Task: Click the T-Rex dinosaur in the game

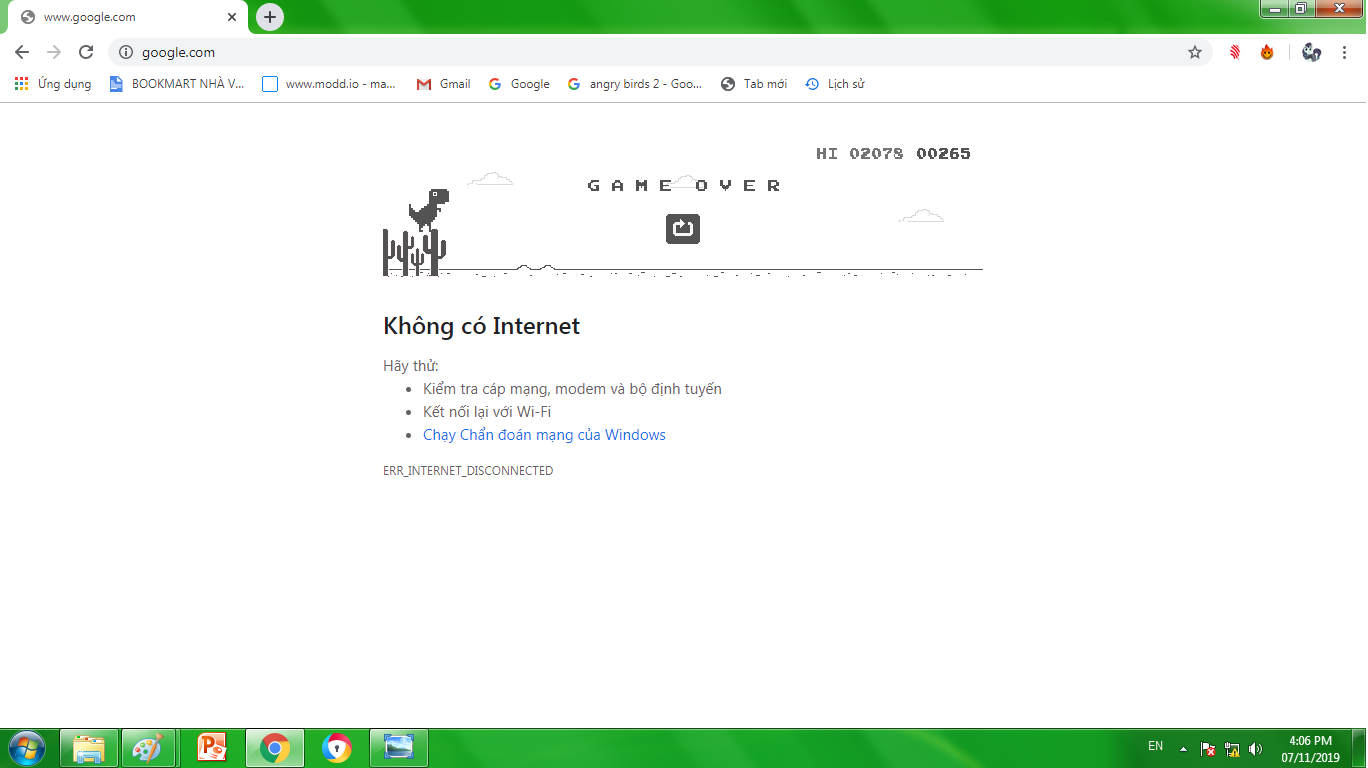Action: tap(428, 209)
